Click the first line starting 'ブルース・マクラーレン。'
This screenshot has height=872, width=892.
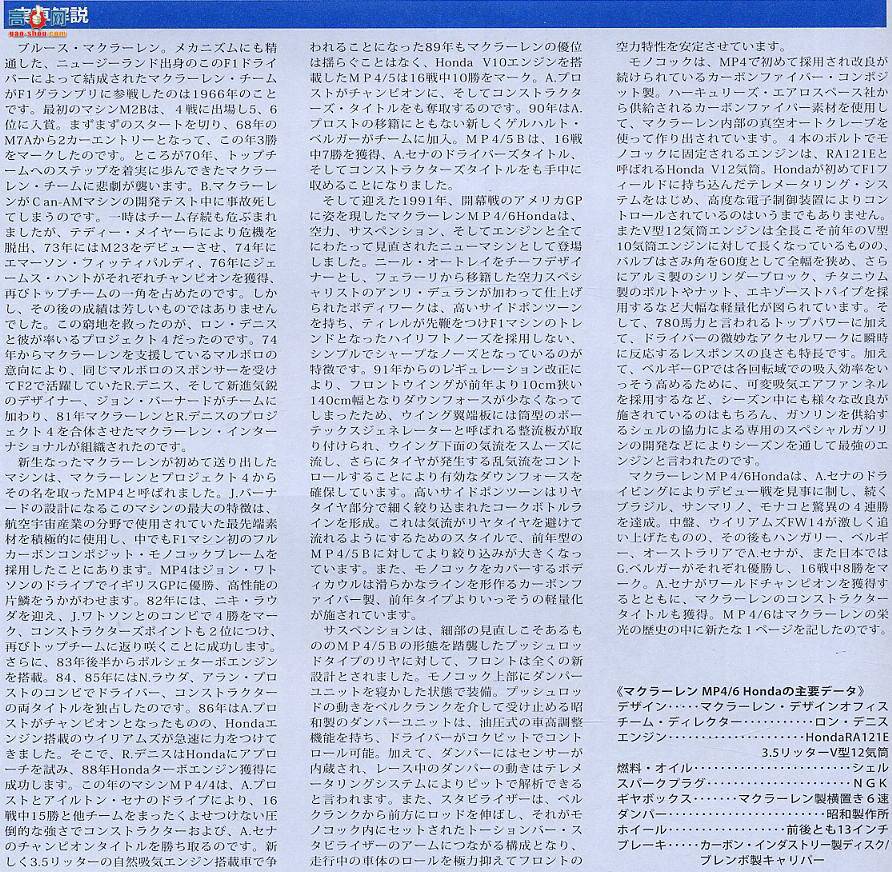(148, 48)
